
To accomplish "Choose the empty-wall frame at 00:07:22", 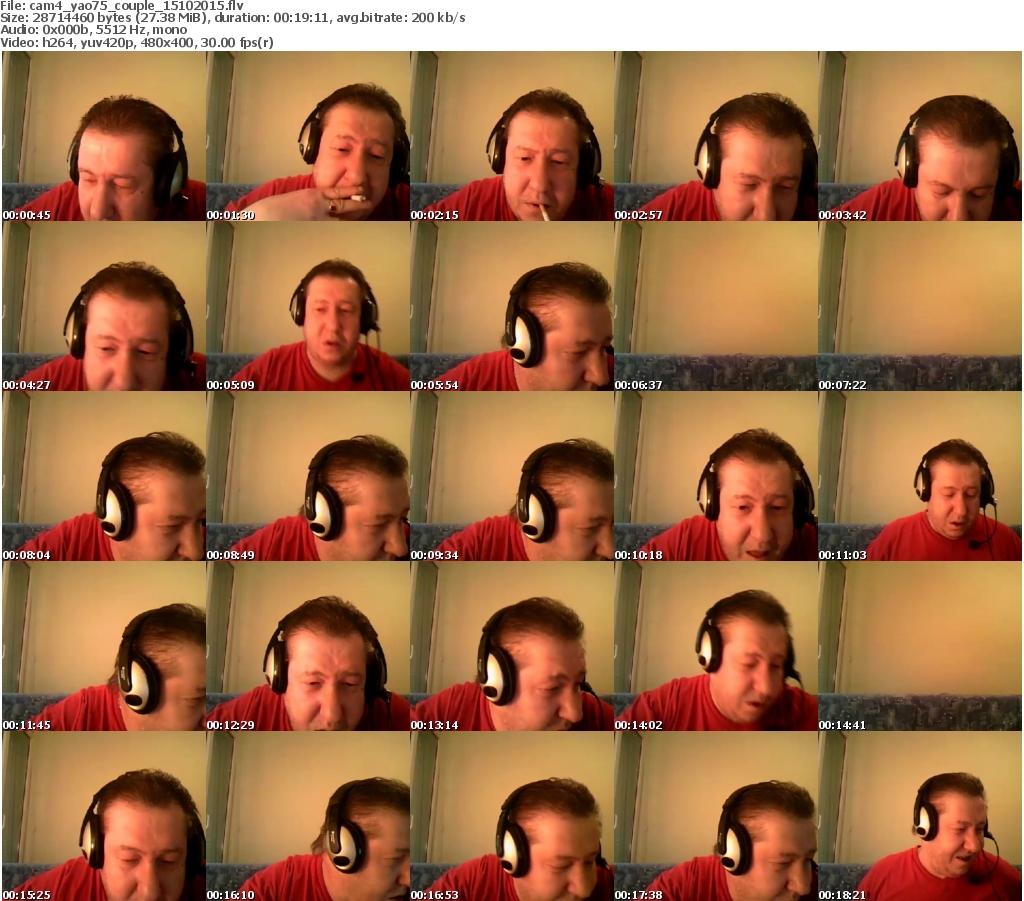I will [x=920, y=306].
